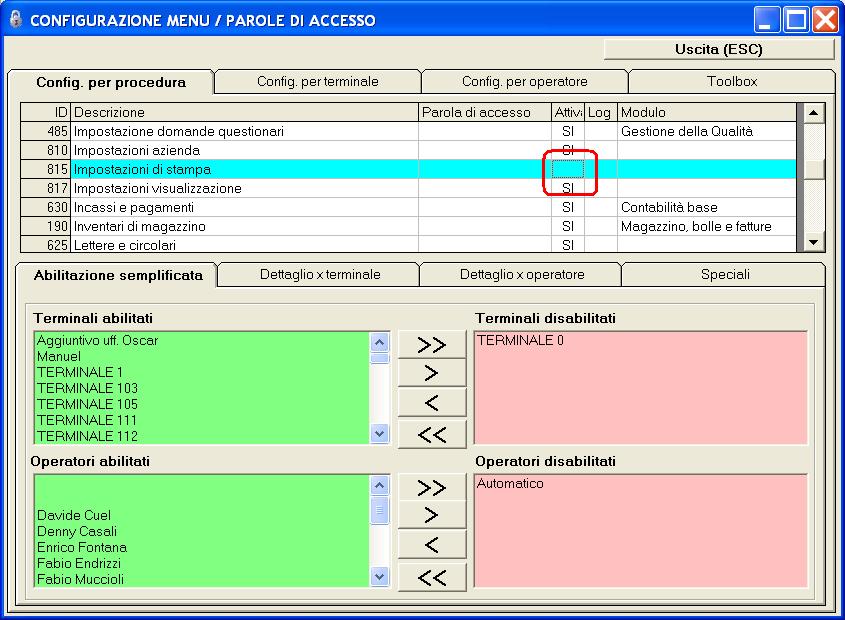Open the Config. per operatore tab
Image resolution: width=845 pixels, height=620 pixels.
pyautogui.click(x=524, y=81)
